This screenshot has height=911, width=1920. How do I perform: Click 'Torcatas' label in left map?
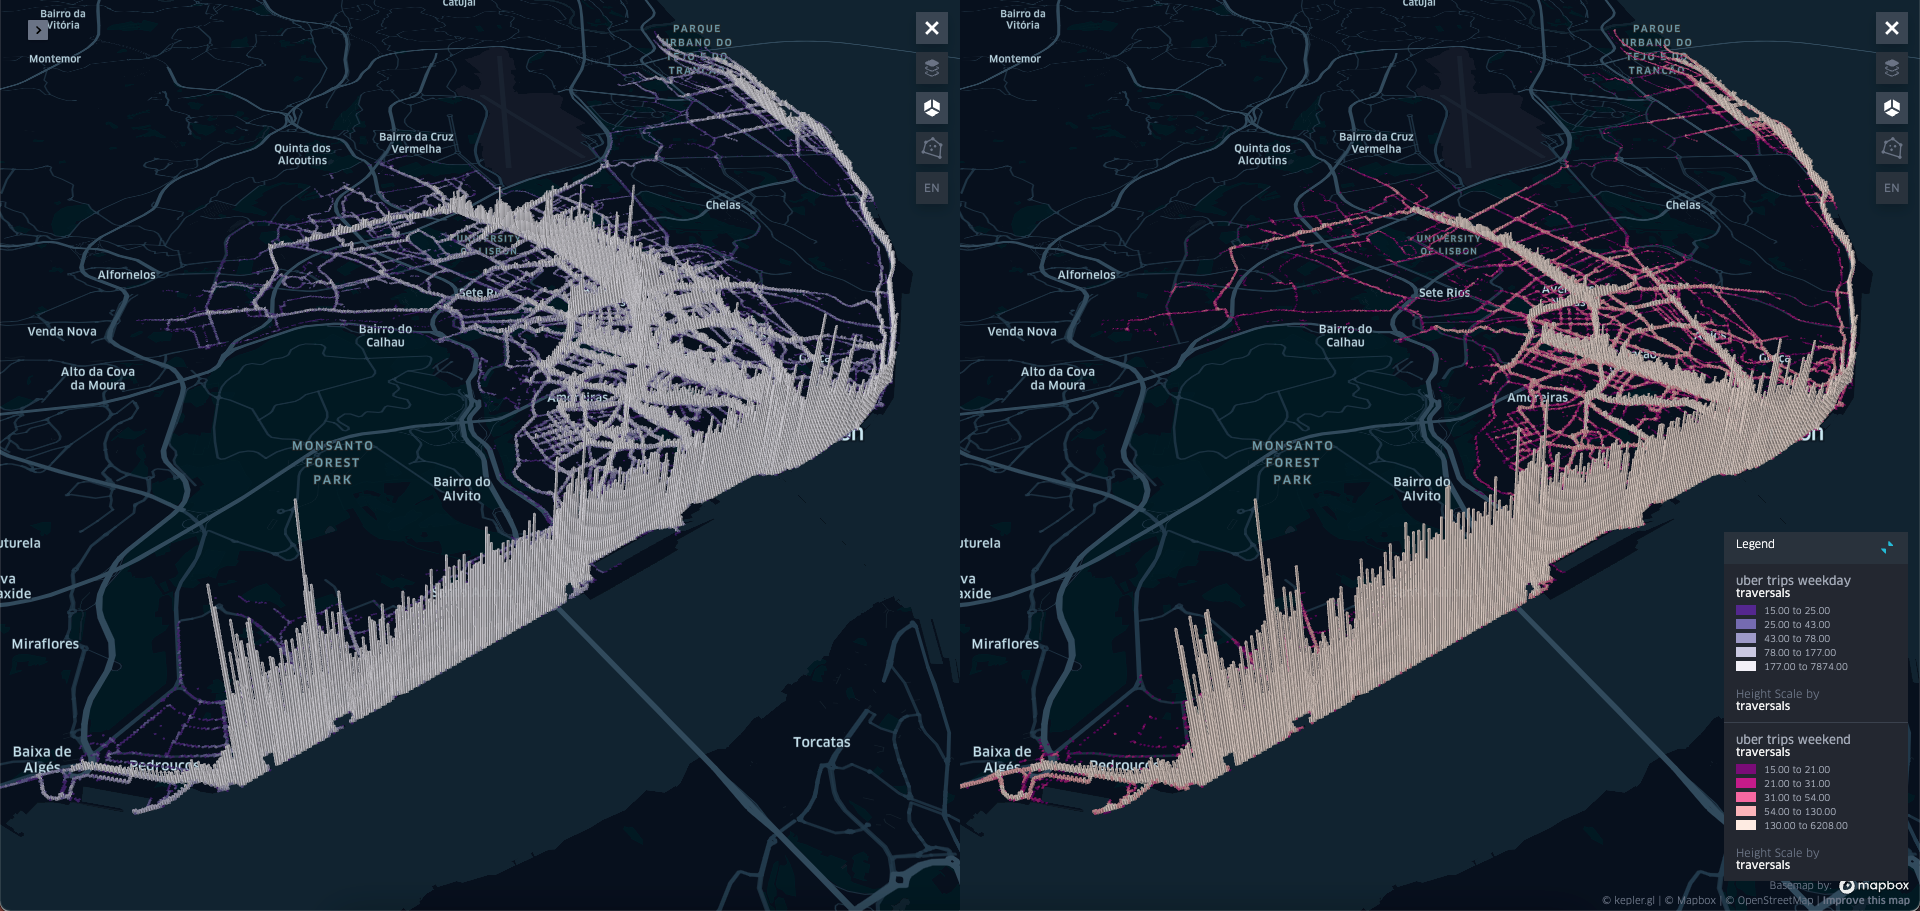(x=821, y=742)
